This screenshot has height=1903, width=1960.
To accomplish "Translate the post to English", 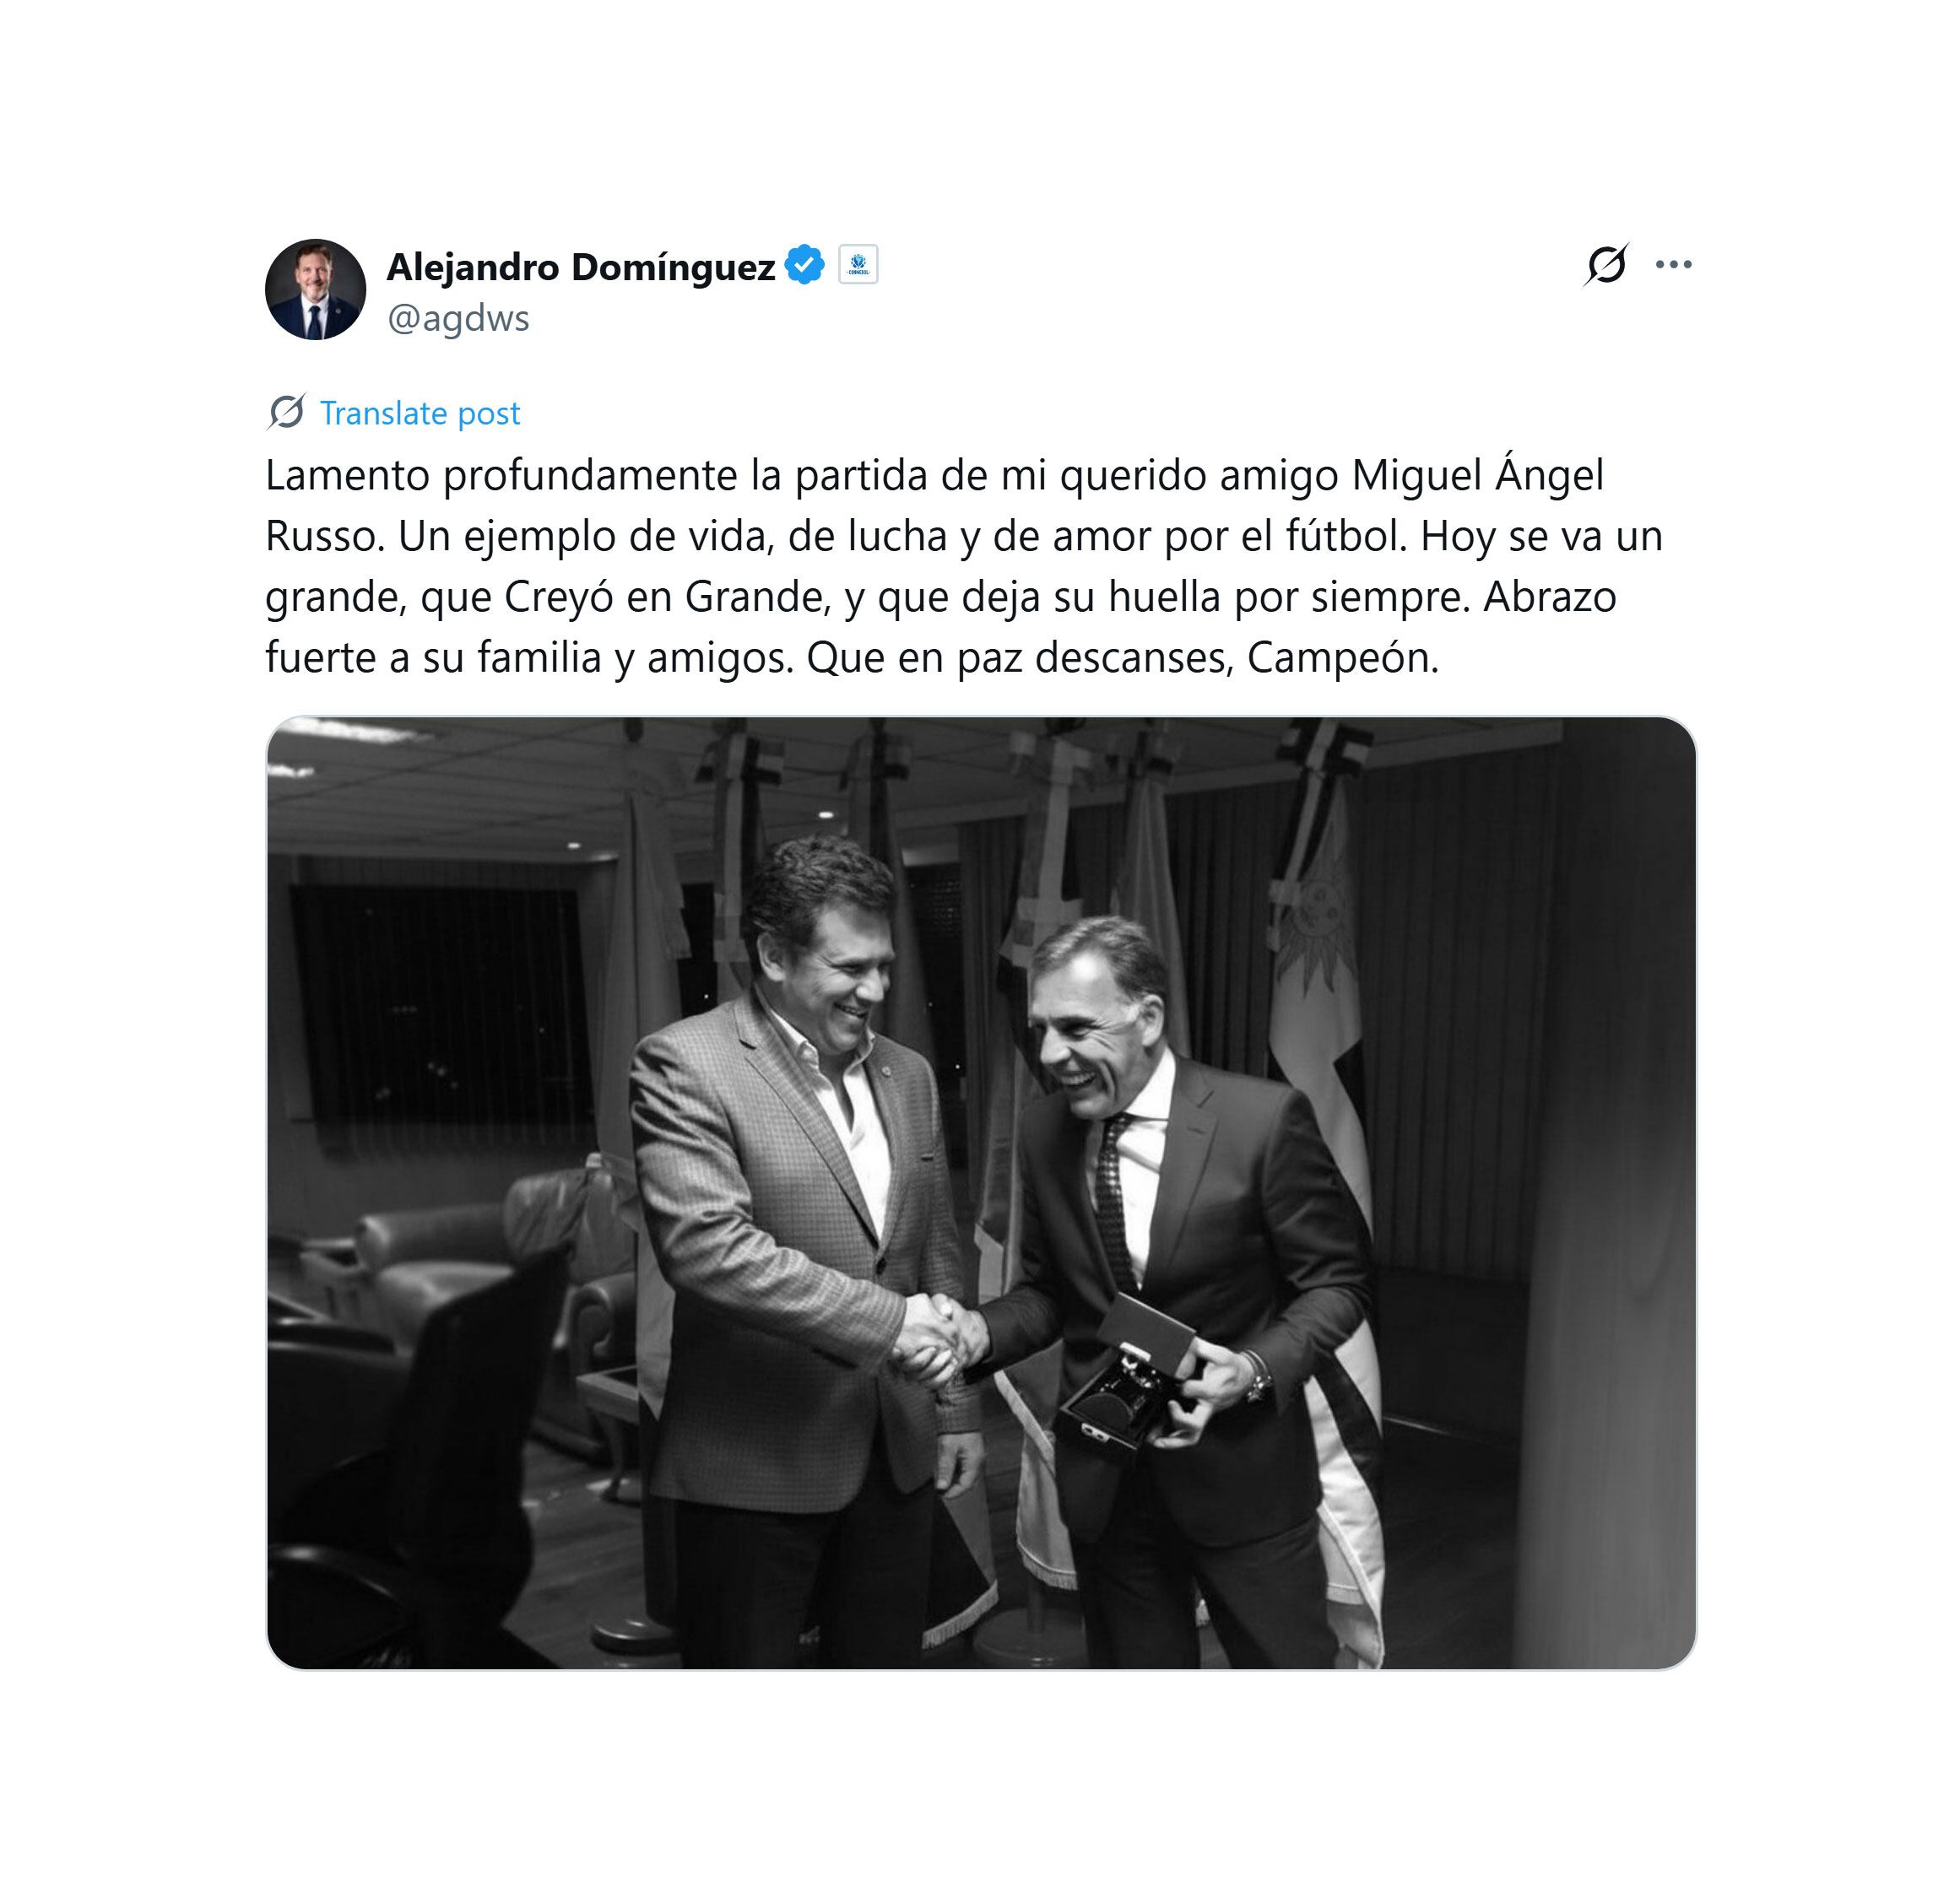I will (x=420, y=413).
